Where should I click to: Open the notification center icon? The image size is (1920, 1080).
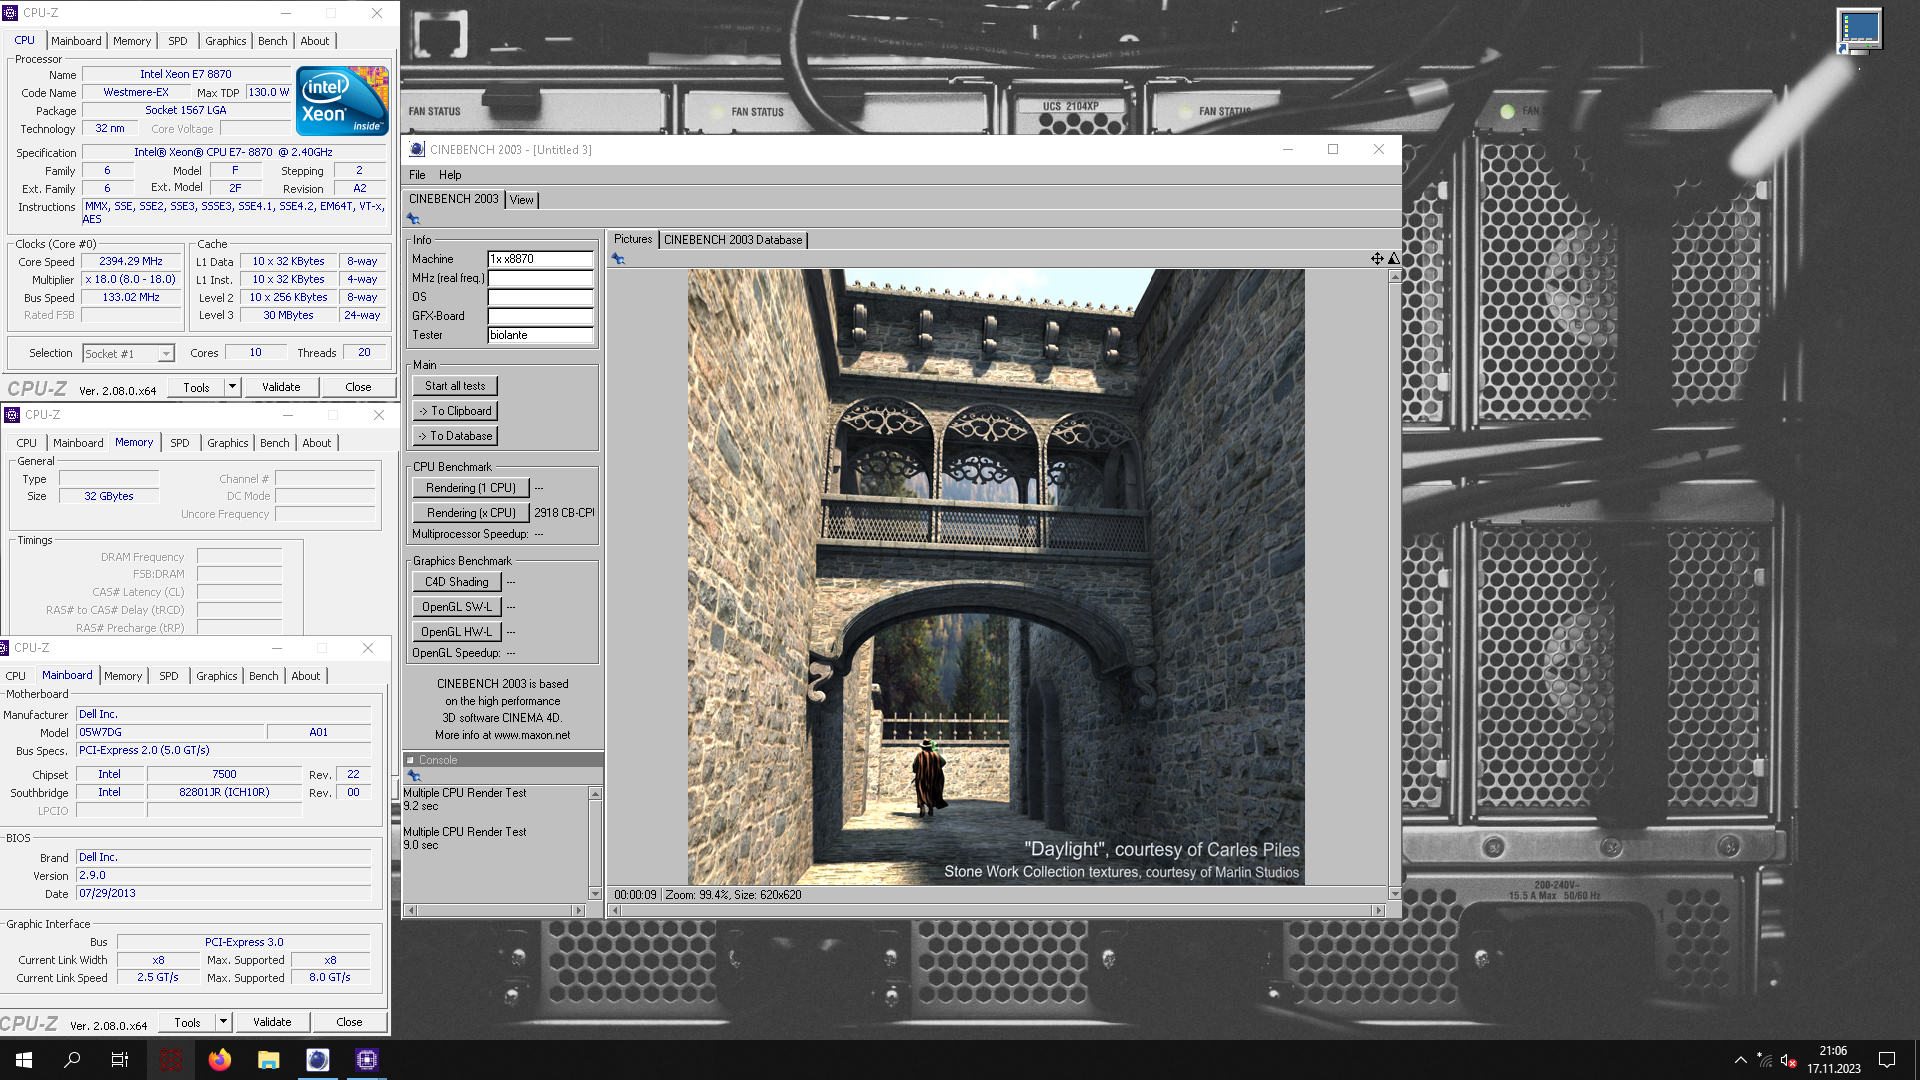coord(1887,1060)
